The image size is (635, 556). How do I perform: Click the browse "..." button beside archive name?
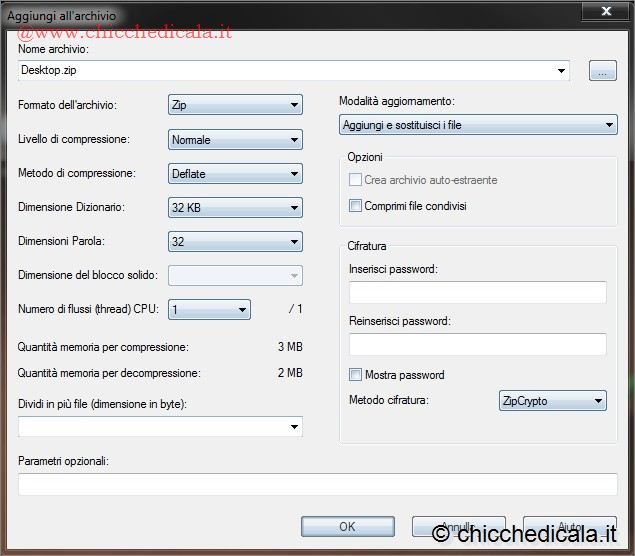pos(602,70)
